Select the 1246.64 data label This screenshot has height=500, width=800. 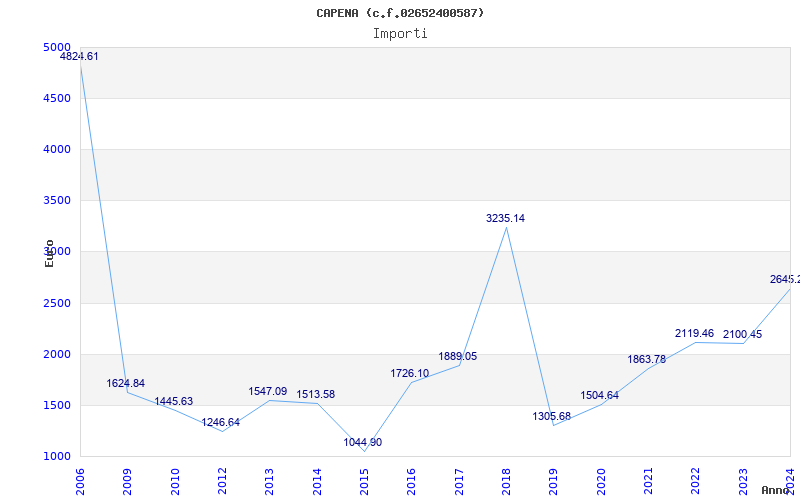tap(220, 422)
